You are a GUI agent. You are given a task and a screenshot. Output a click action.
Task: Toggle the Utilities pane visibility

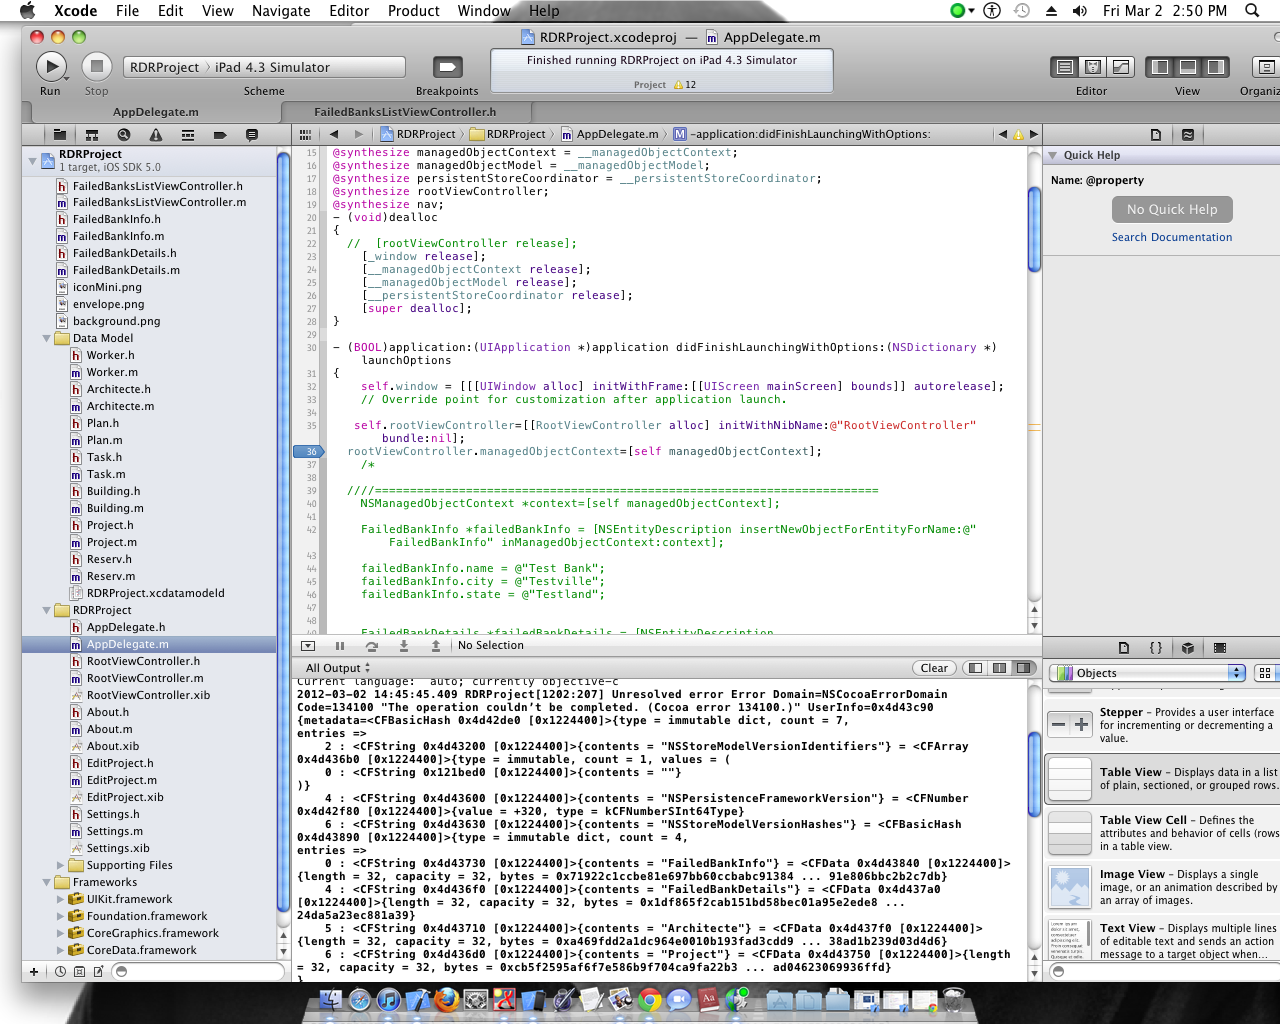coord(1215,67)
